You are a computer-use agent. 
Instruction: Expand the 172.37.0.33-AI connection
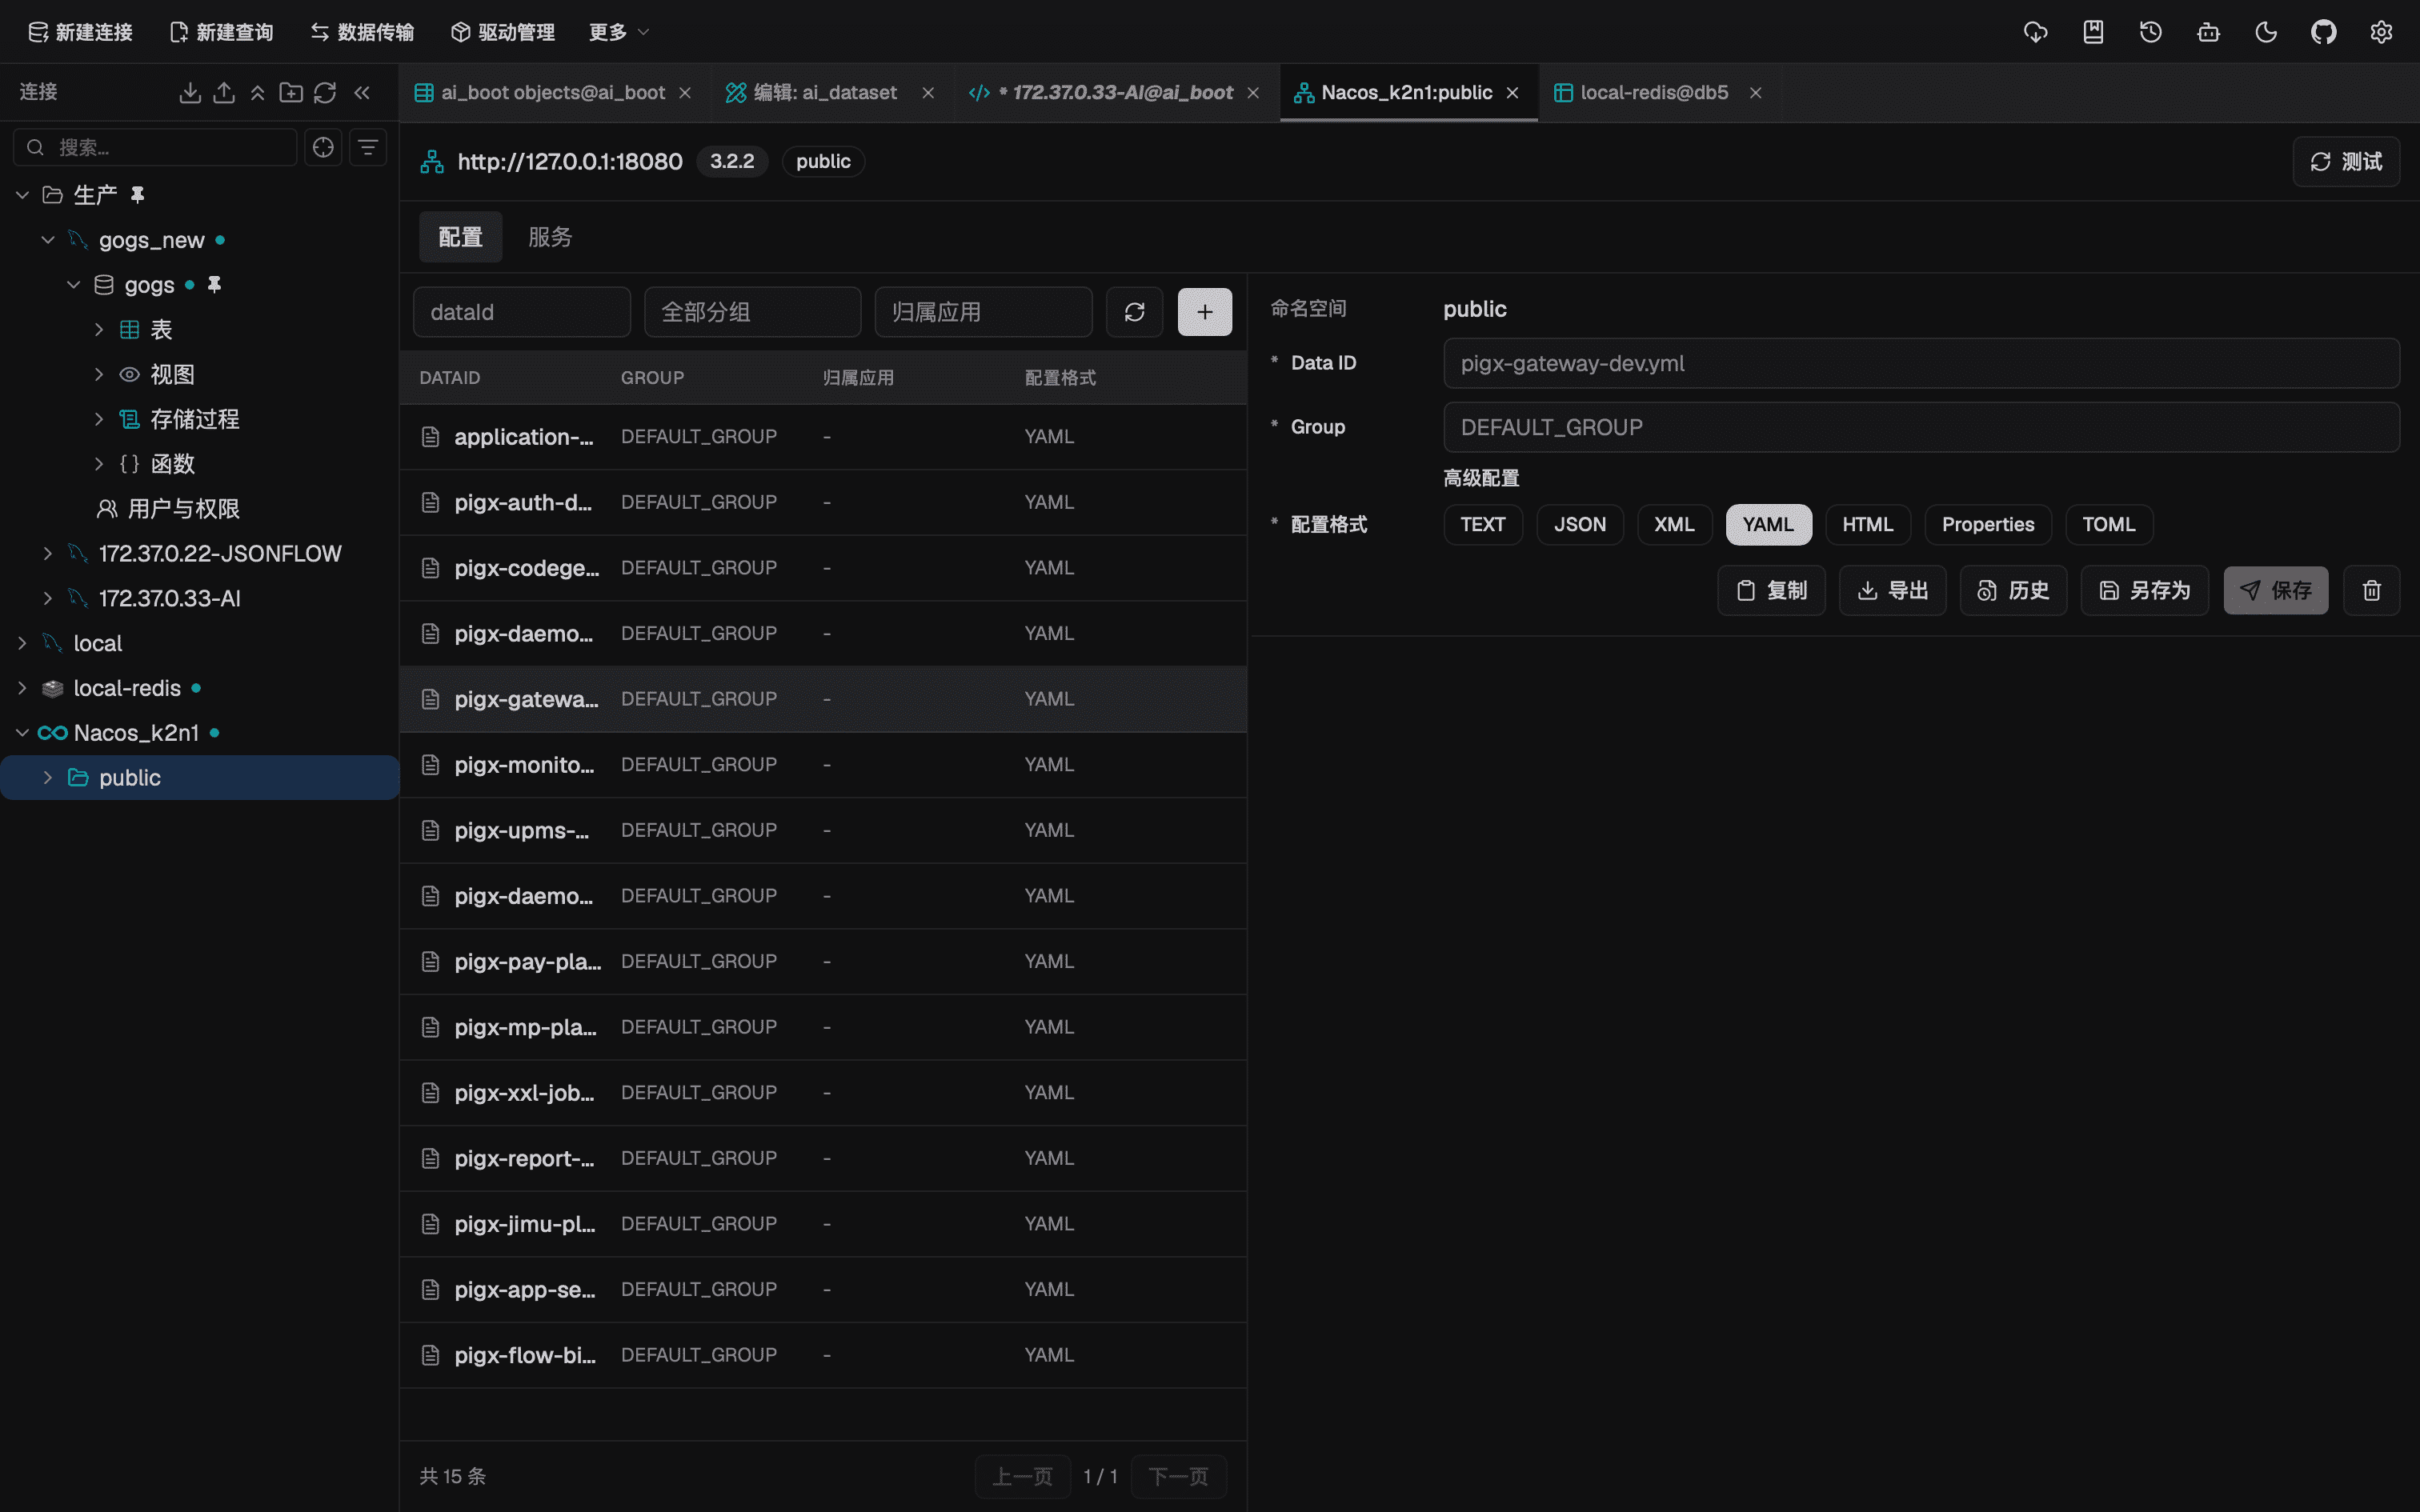click(47, 598)
